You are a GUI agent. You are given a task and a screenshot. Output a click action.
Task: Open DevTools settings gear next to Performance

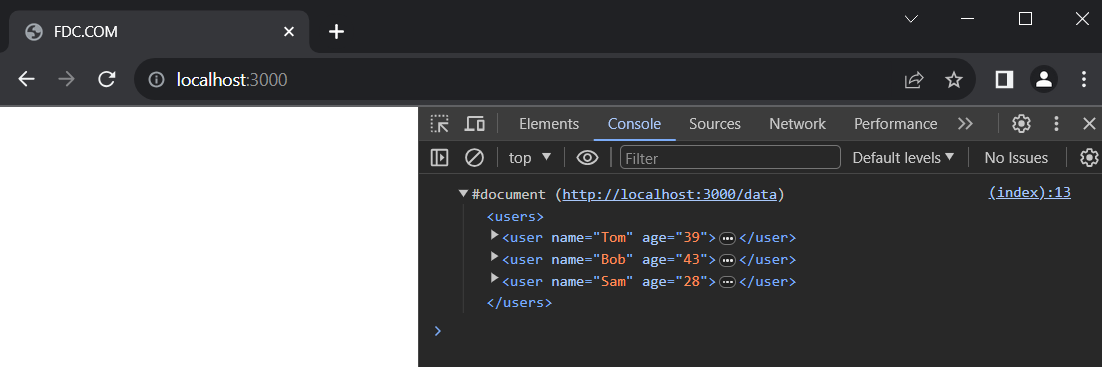(1021, 124)
